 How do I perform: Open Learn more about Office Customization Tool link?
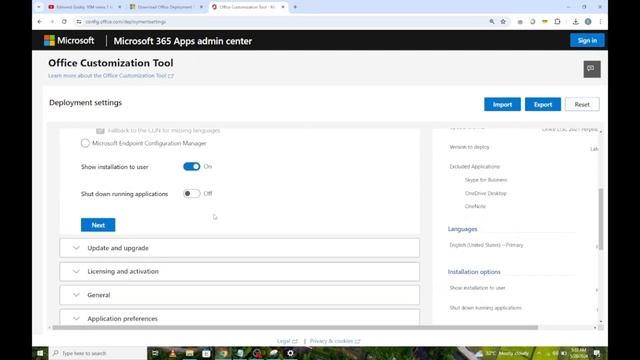tap(111, 76)
